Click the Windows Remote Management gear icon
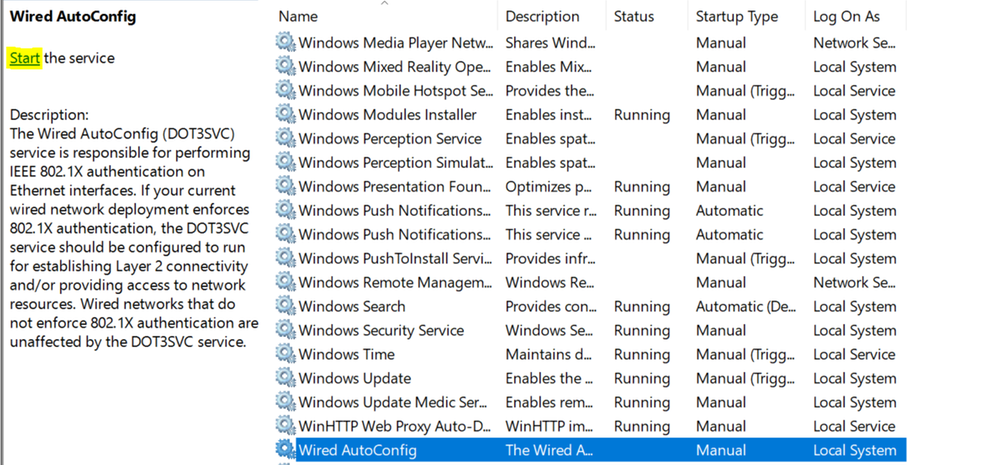Screen dimensions: 999x465 pos(286,282)
